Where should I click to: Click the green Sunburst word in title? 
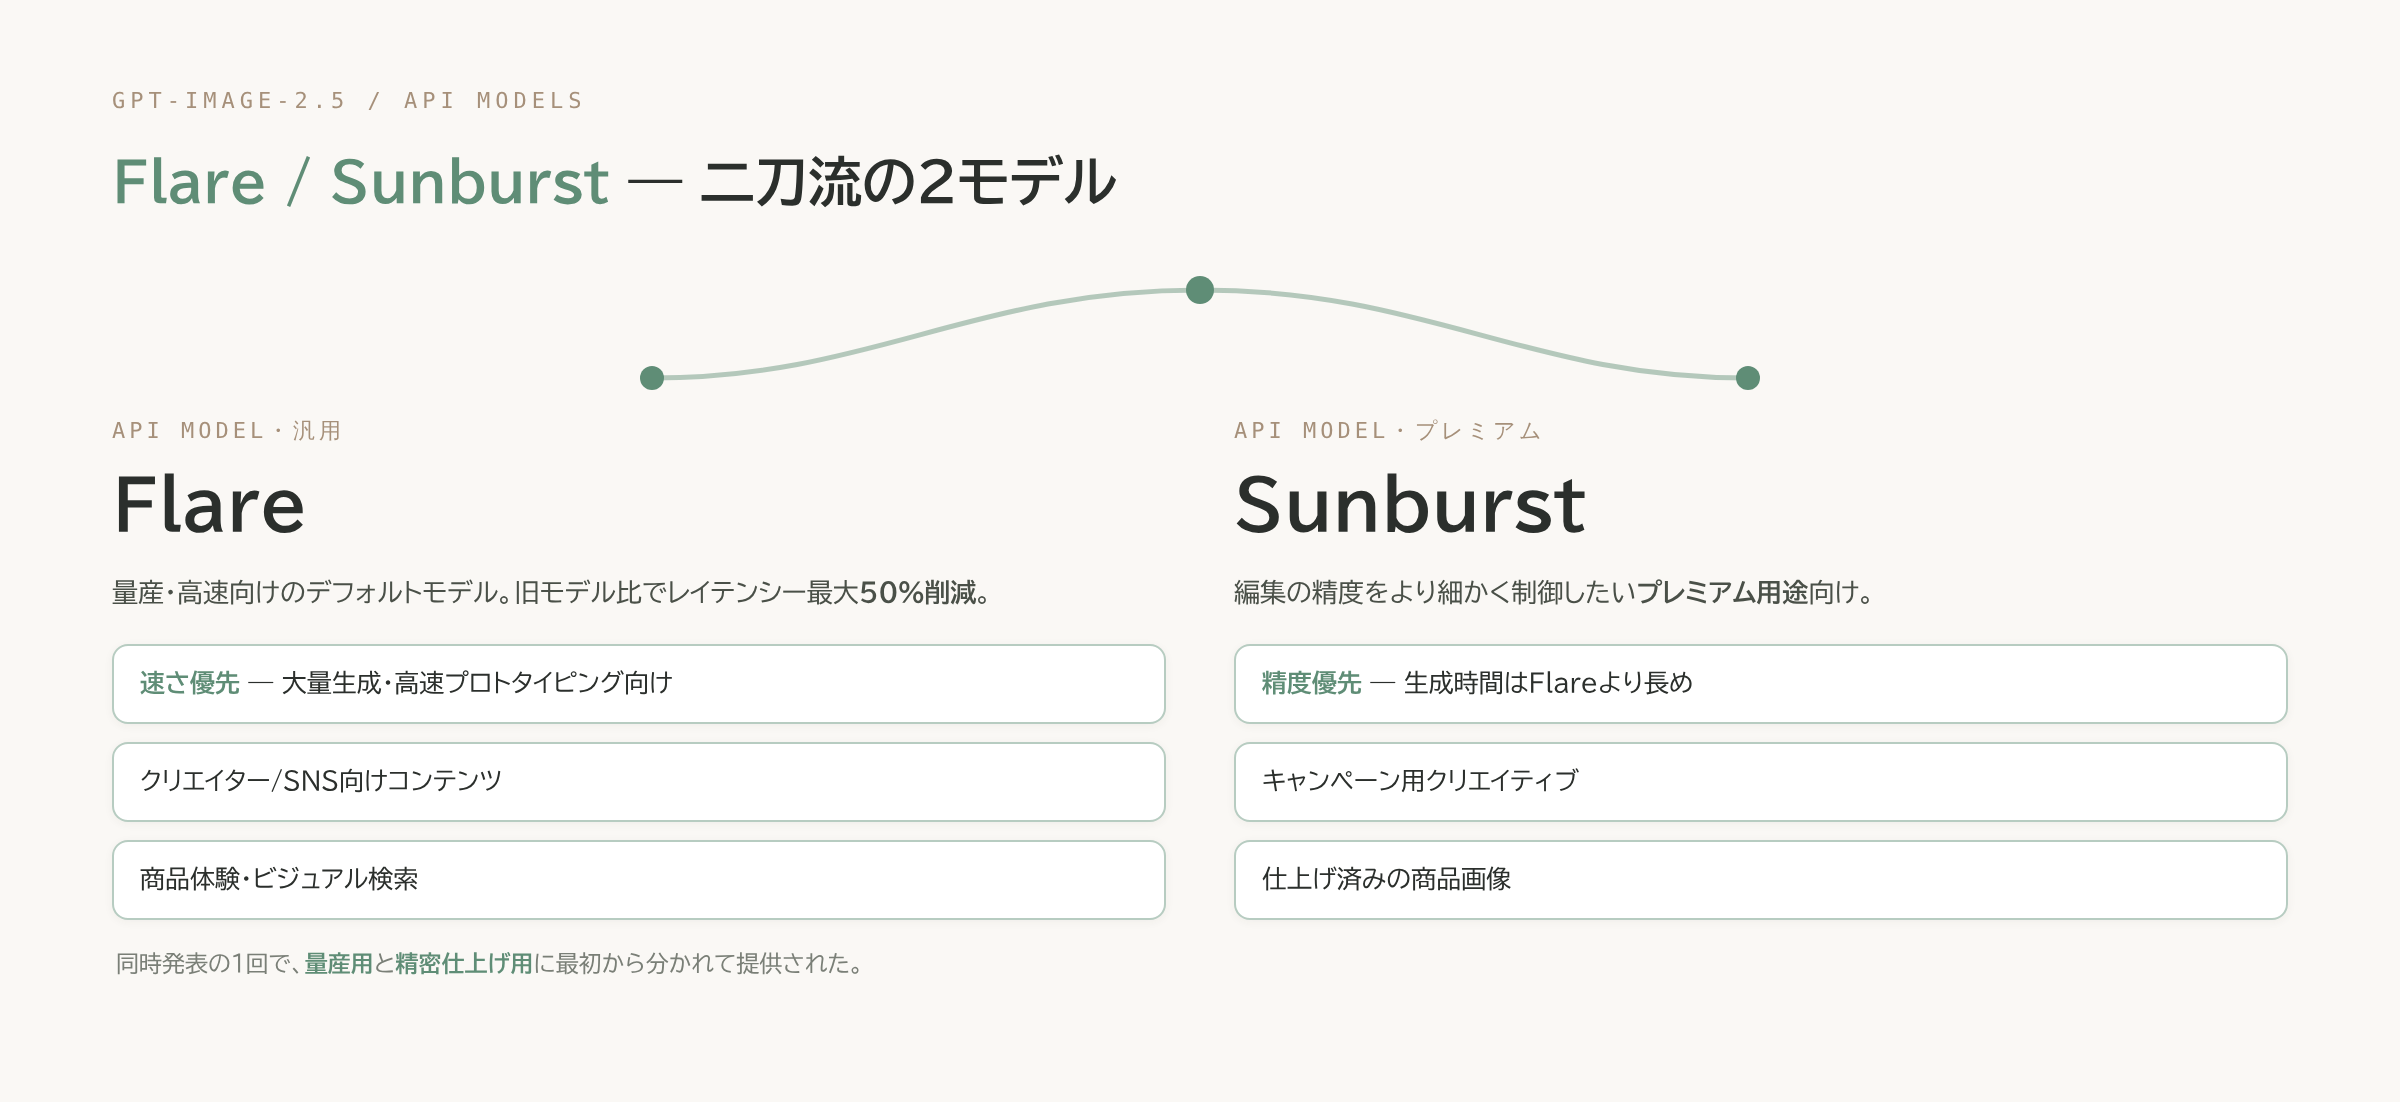pos(470,182)
